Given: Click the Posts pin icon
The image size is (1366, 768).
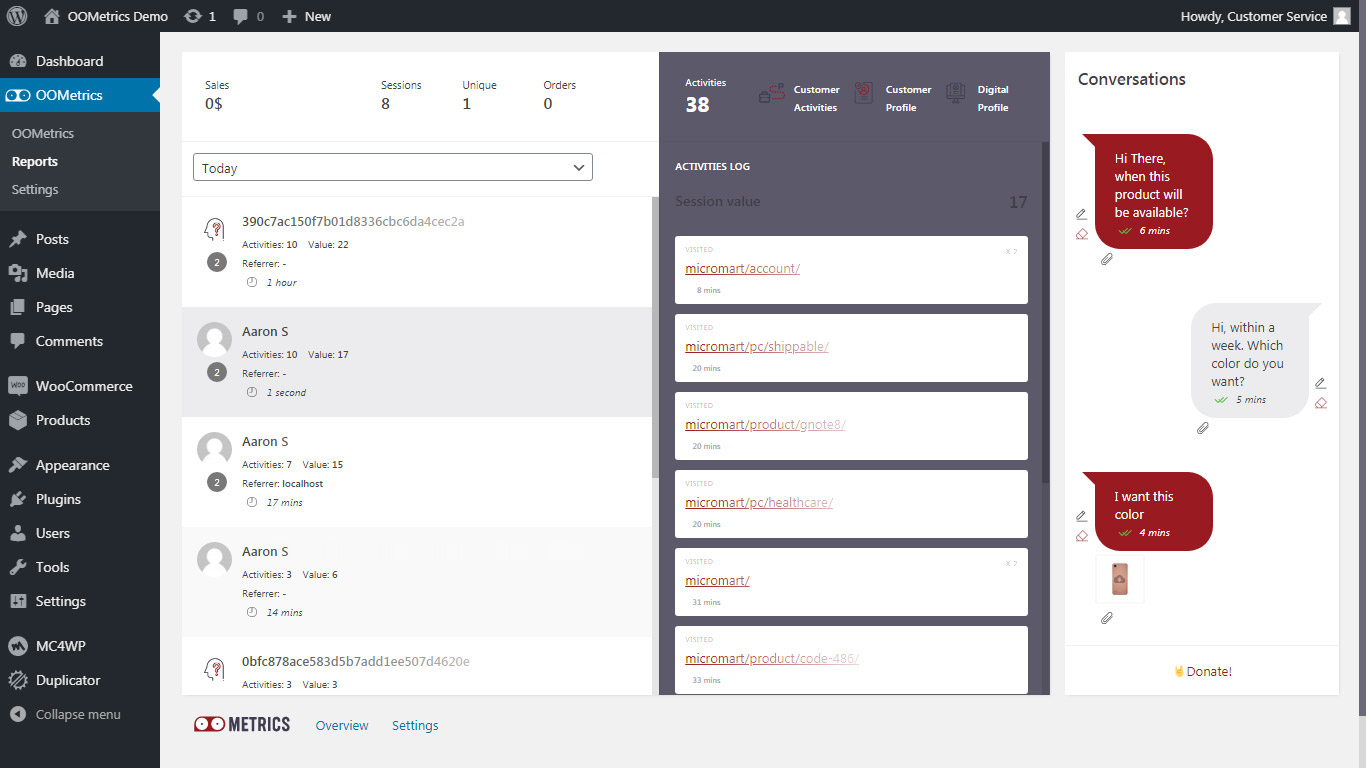Looking at the screenshot, I should [x=18, y=239].
